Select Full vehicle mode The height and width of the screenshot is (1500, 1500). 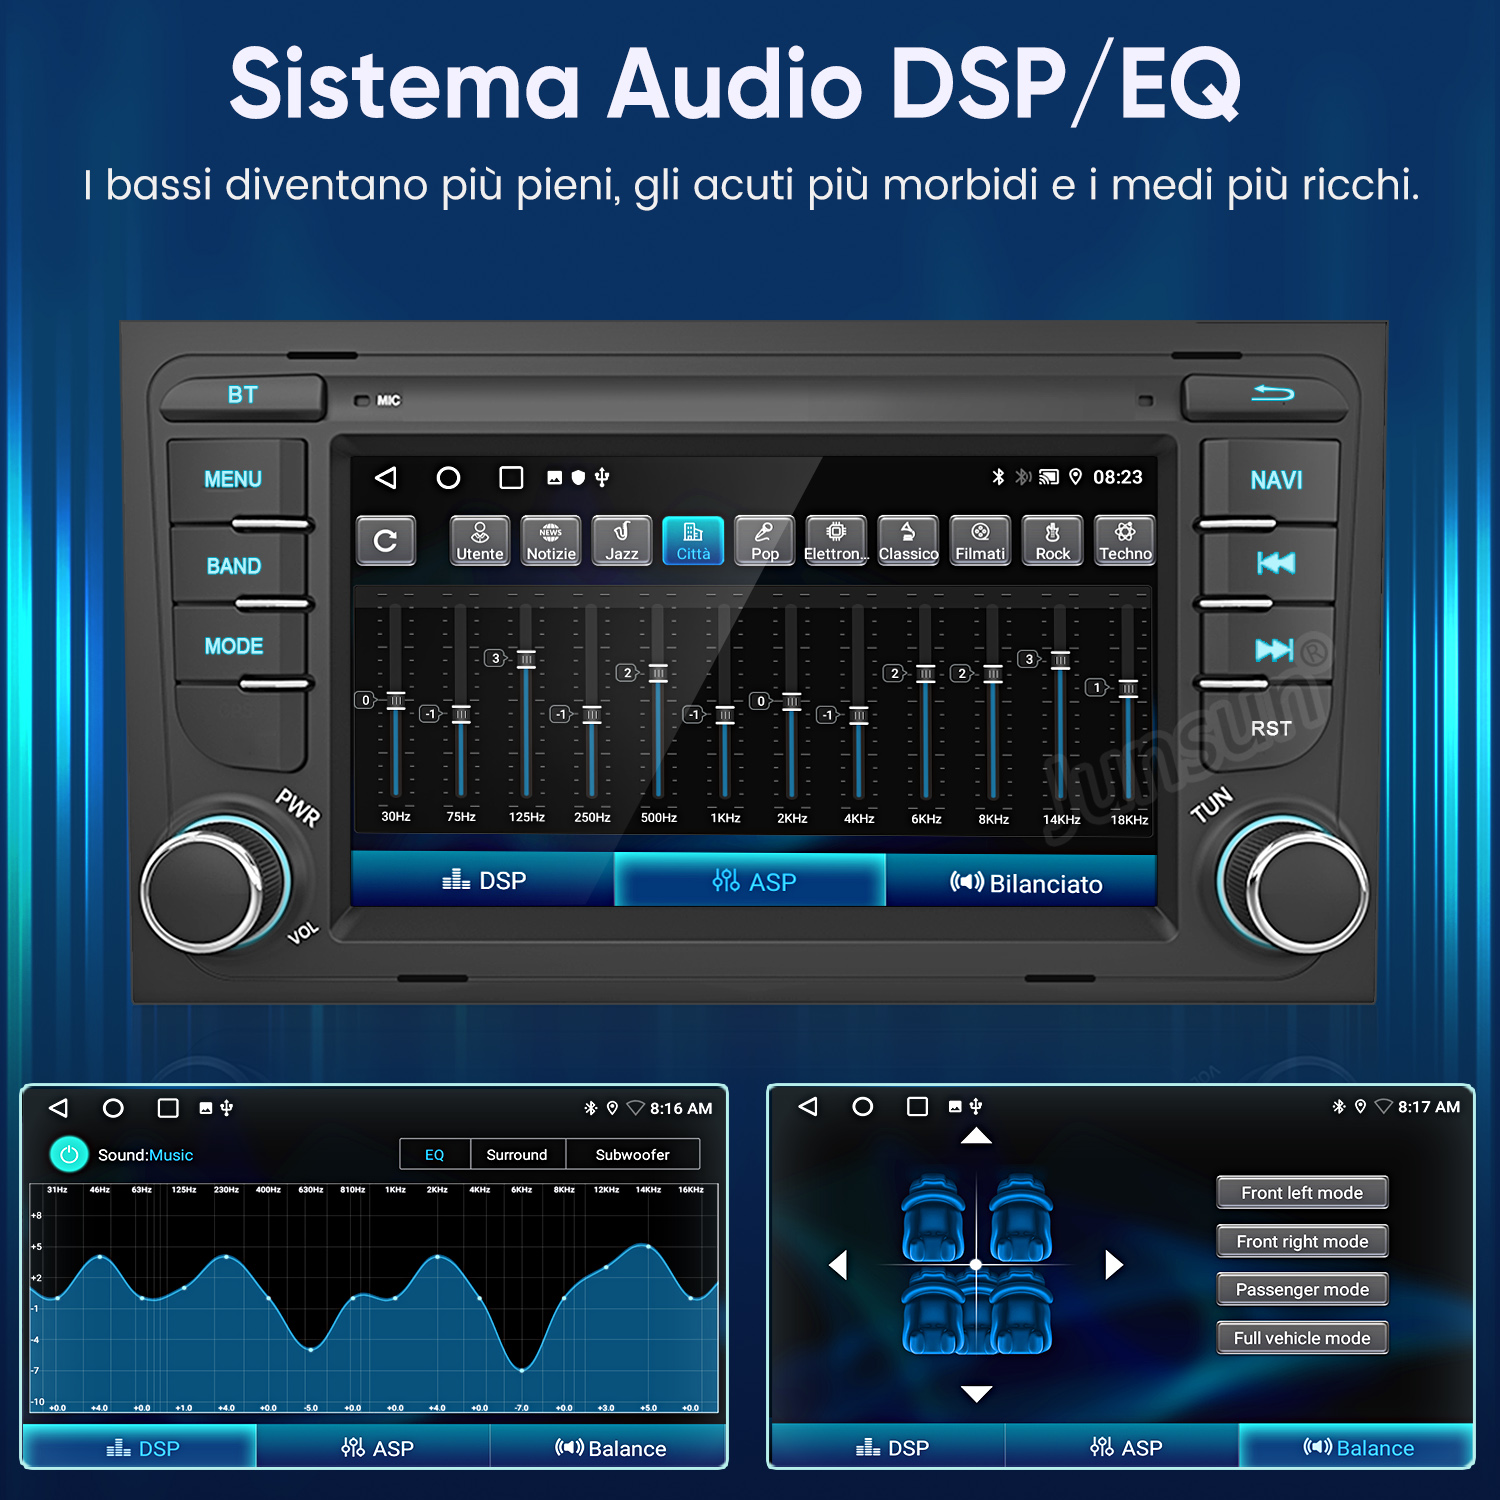(1302, 1338)
